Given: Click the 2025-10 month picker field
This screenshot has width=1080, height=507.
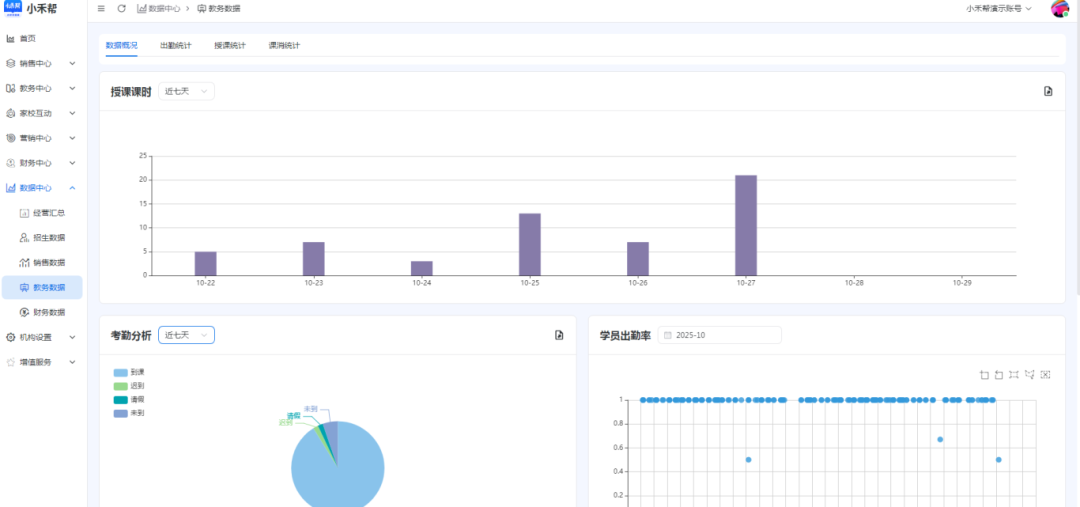Looking at the screenshot, I should click(719, 335).
